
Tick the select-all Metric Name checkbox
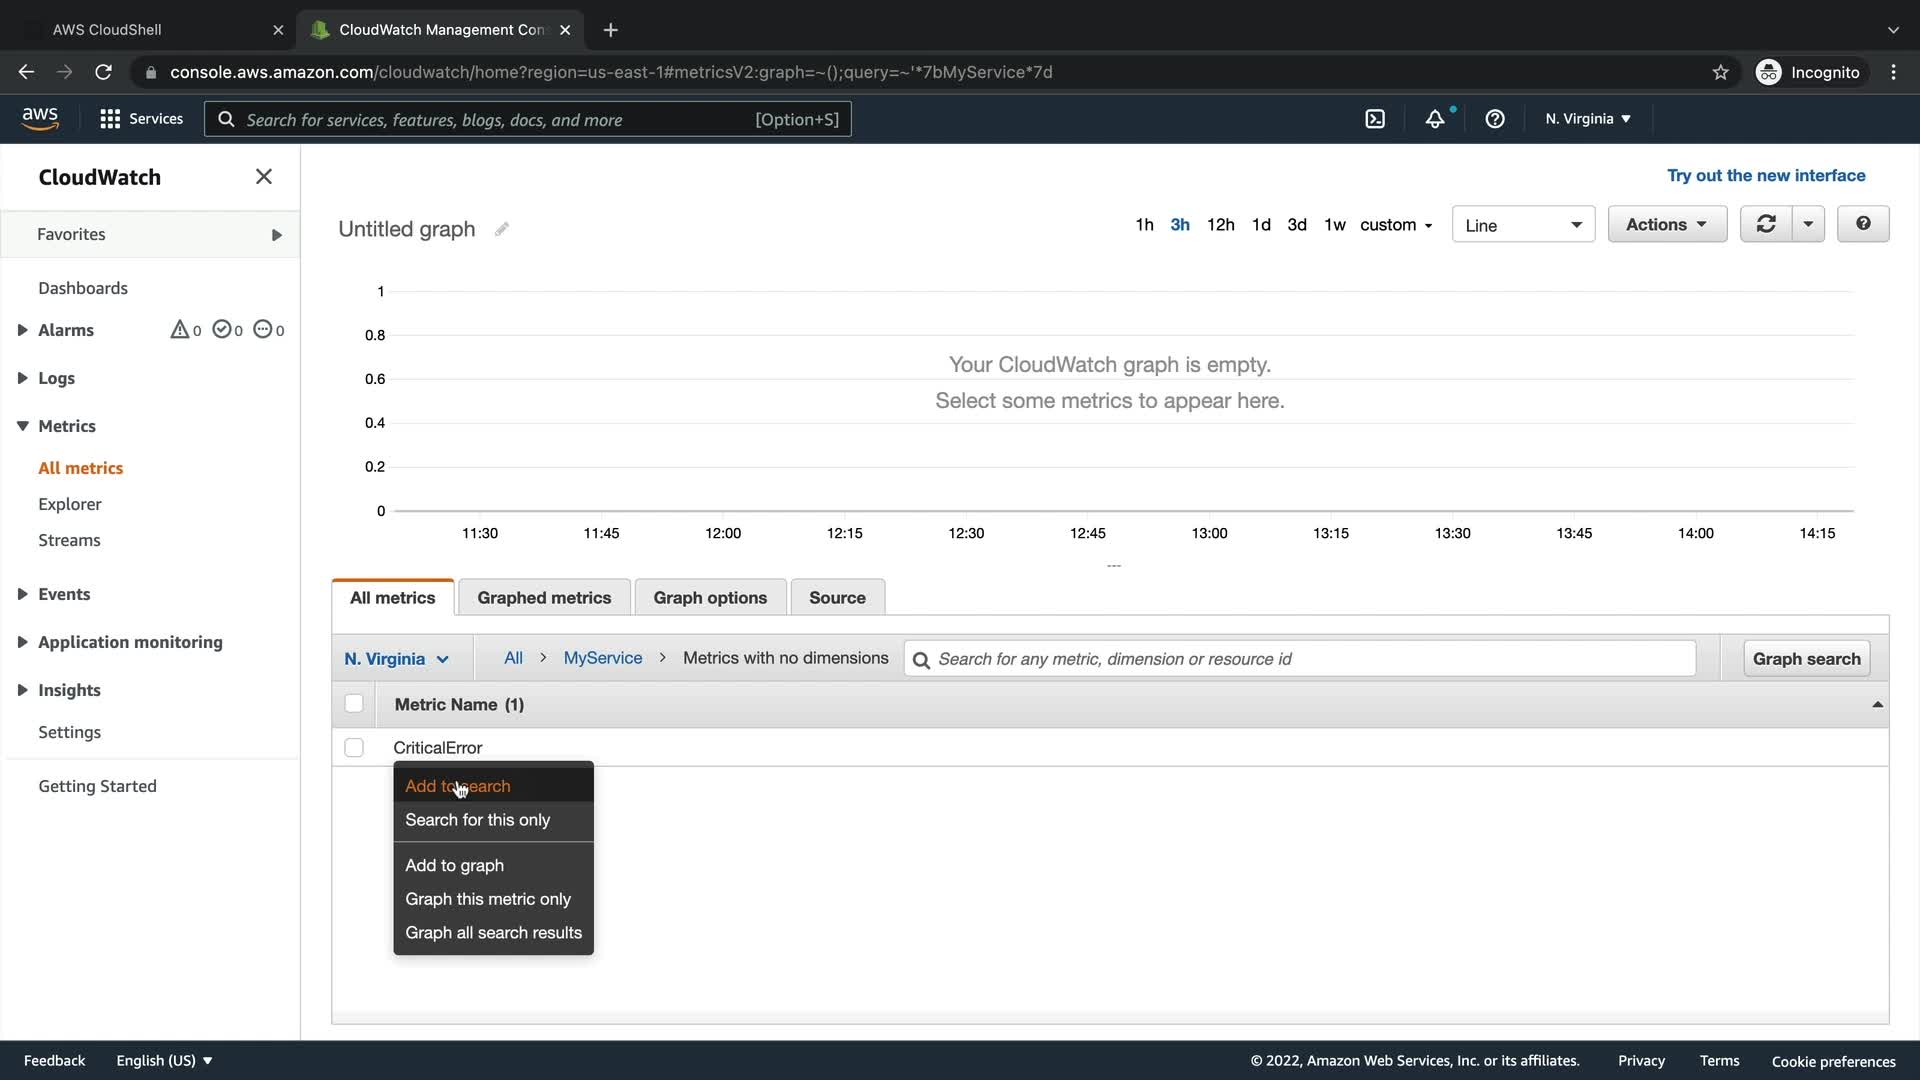(x=354, y=704)
